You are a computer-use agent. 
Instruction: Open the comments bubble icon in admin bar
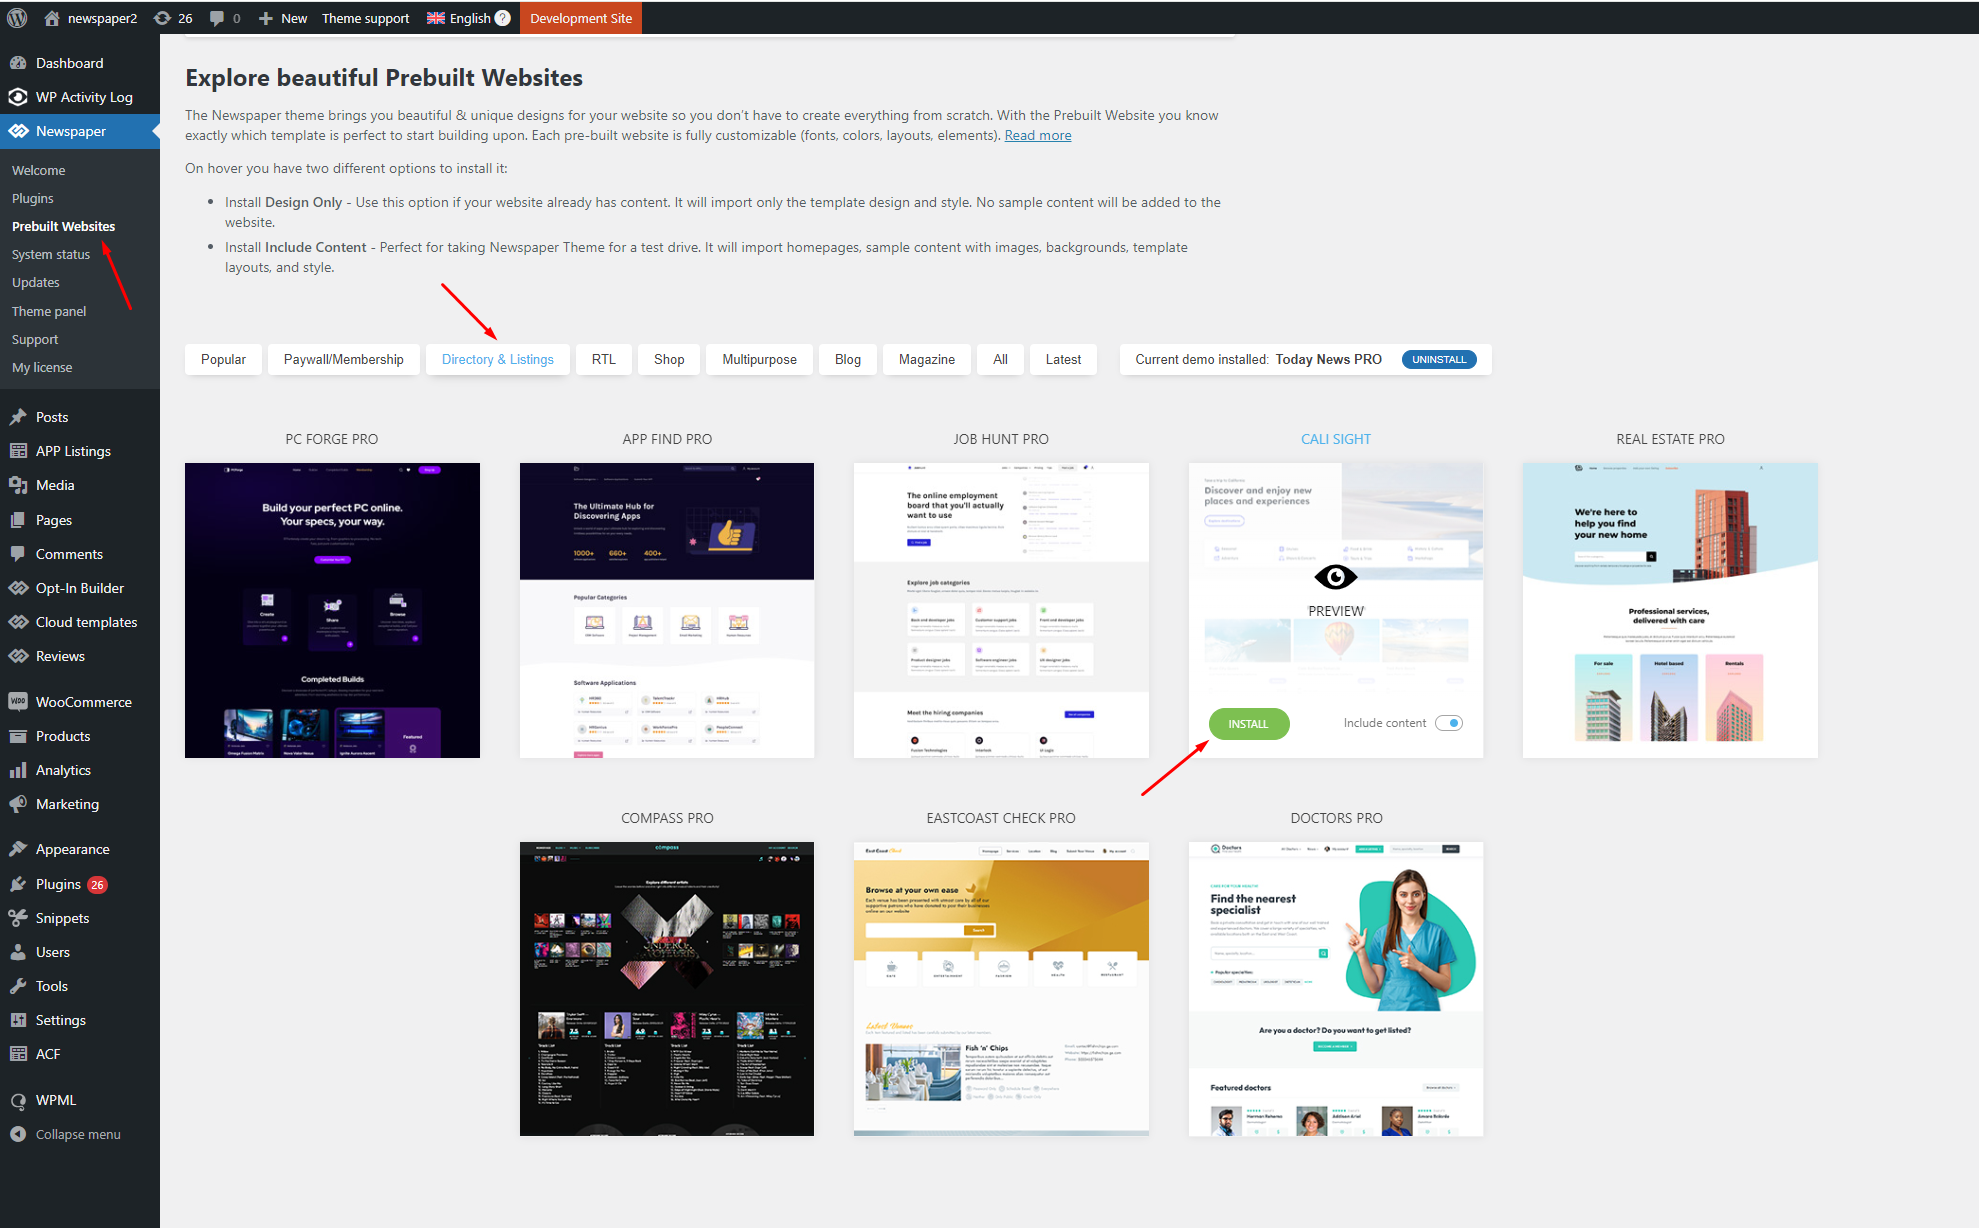pyautogui.click(x=217, y=18)
